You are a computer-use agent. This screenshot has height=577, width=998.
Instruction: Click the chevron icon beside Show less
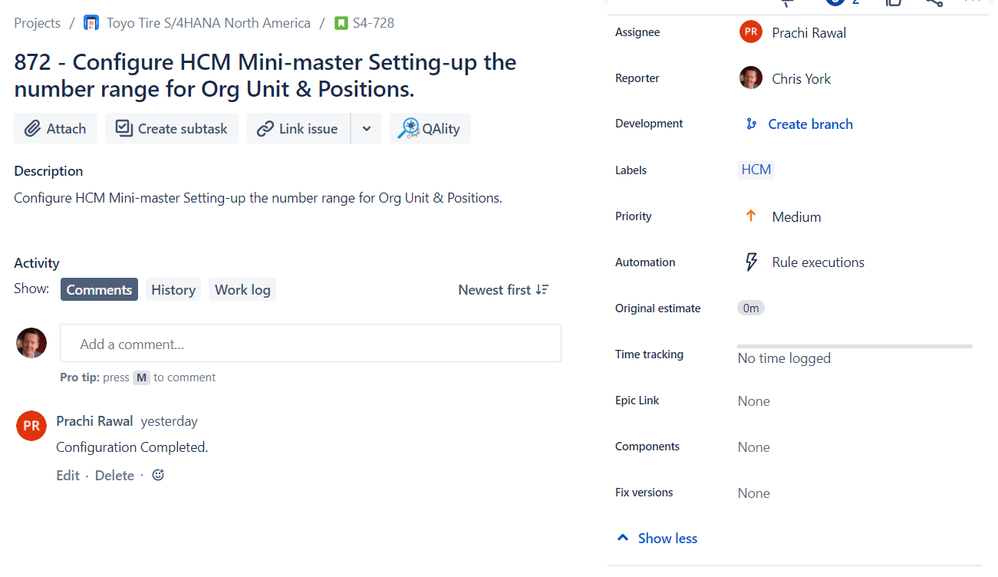(623, 538)
